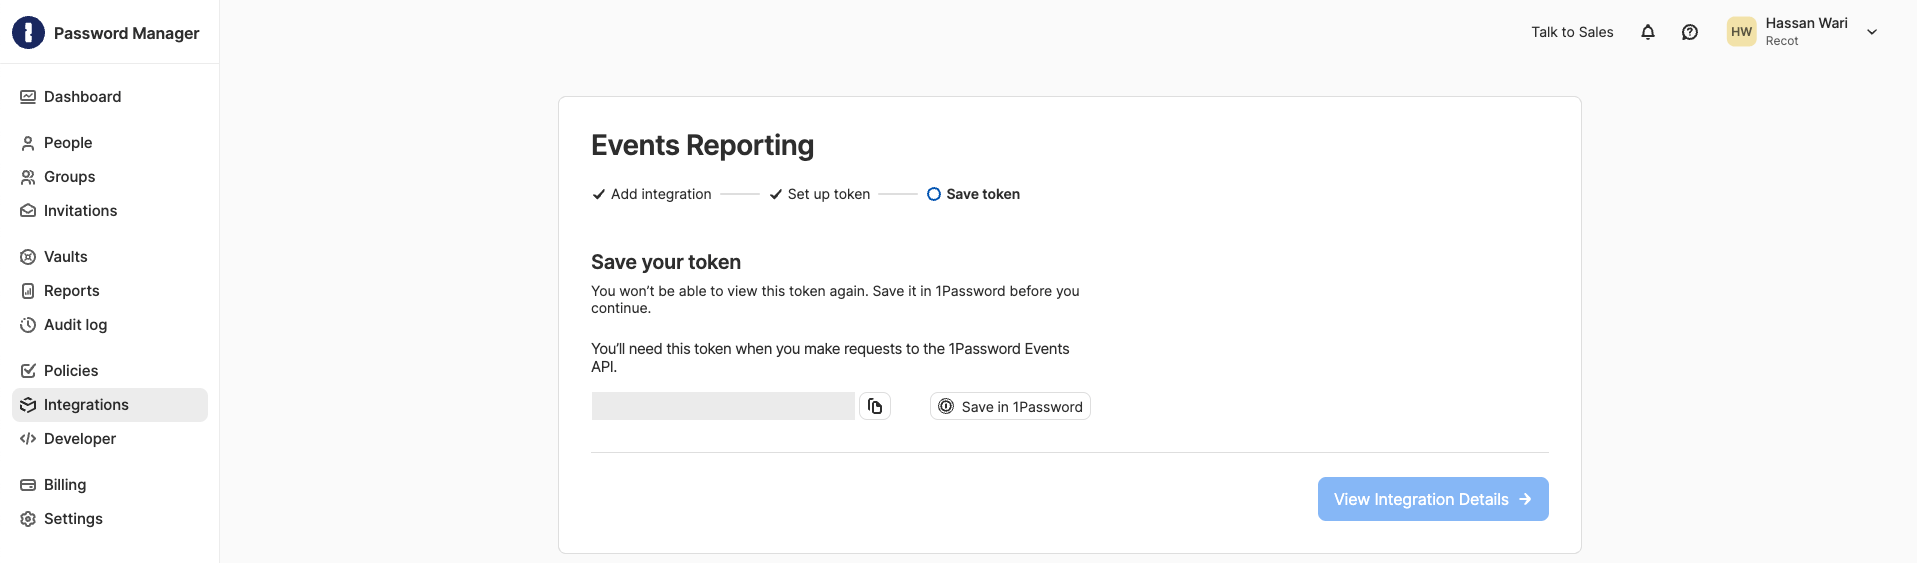
Task: Click the Invitations envelope icon
Action: click(x=28, y=211)
